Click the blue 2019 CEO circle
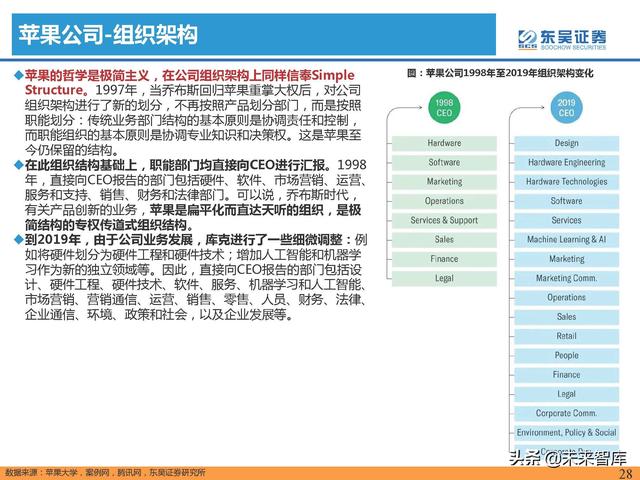Viewport: 640px width, 480px height. coord(566,108)
